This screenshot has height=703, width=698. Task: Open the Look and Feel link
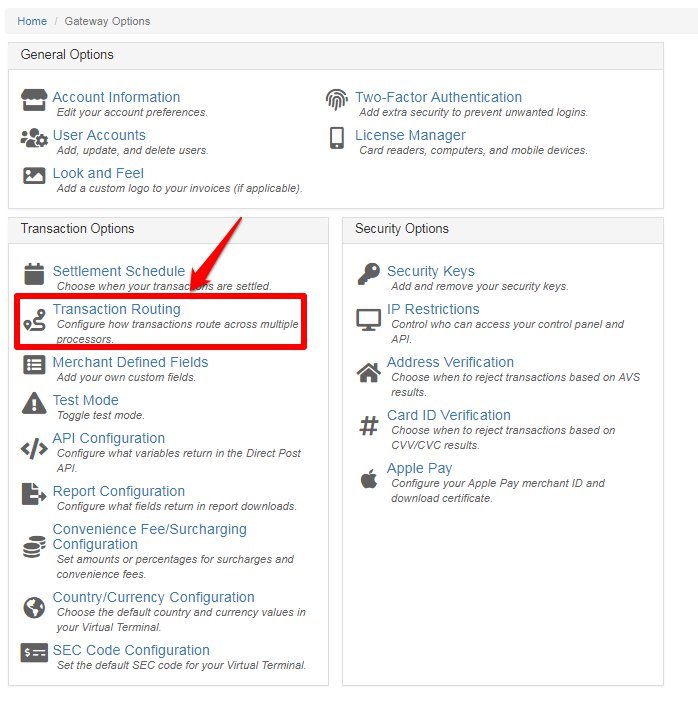pos(98,174)
